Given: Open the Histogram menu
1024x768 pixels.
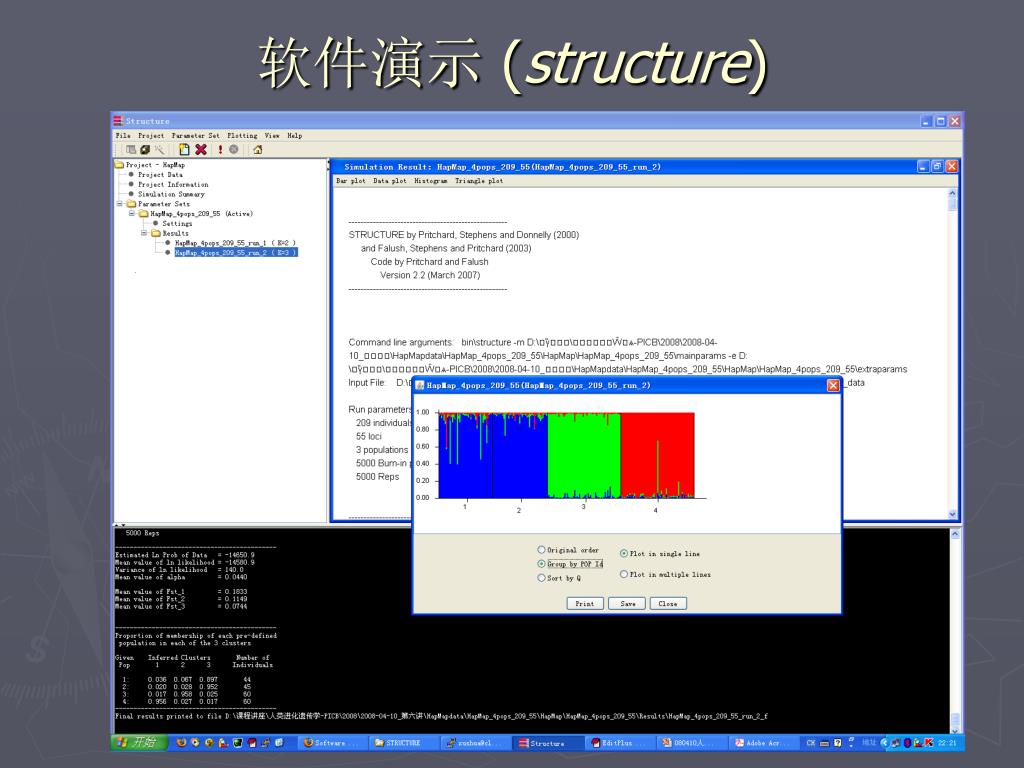Looking at the screenshot, I should [430, 181].
